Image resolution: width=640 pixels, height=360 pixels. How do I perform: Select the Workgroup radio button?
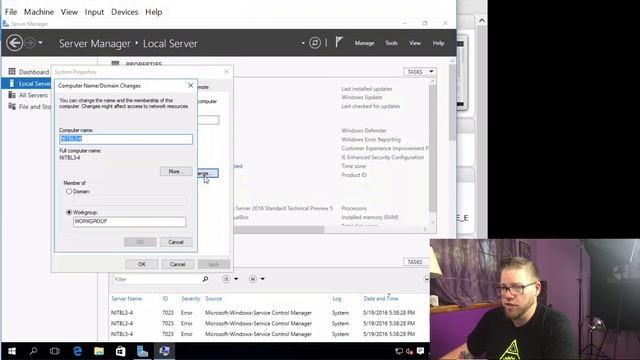69,212
